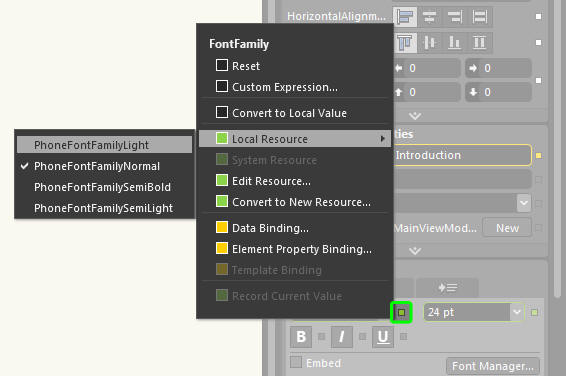Set horizontal alignment to left
Image resolution: width=566 pixels, height=376 pixels.
(405, 17)
